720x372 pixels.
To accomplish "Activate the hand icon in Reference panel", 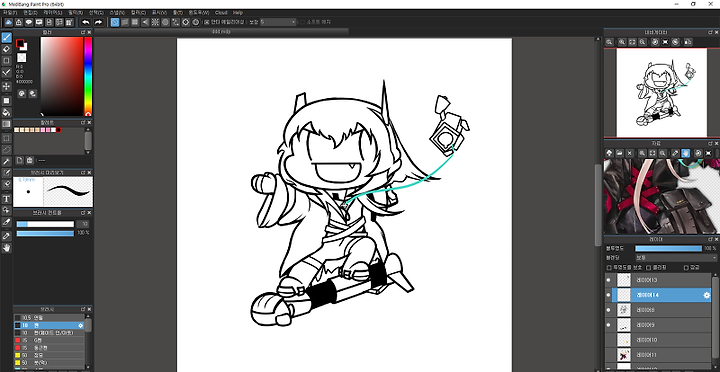I will pyautogui.click(x=686, y=153).
